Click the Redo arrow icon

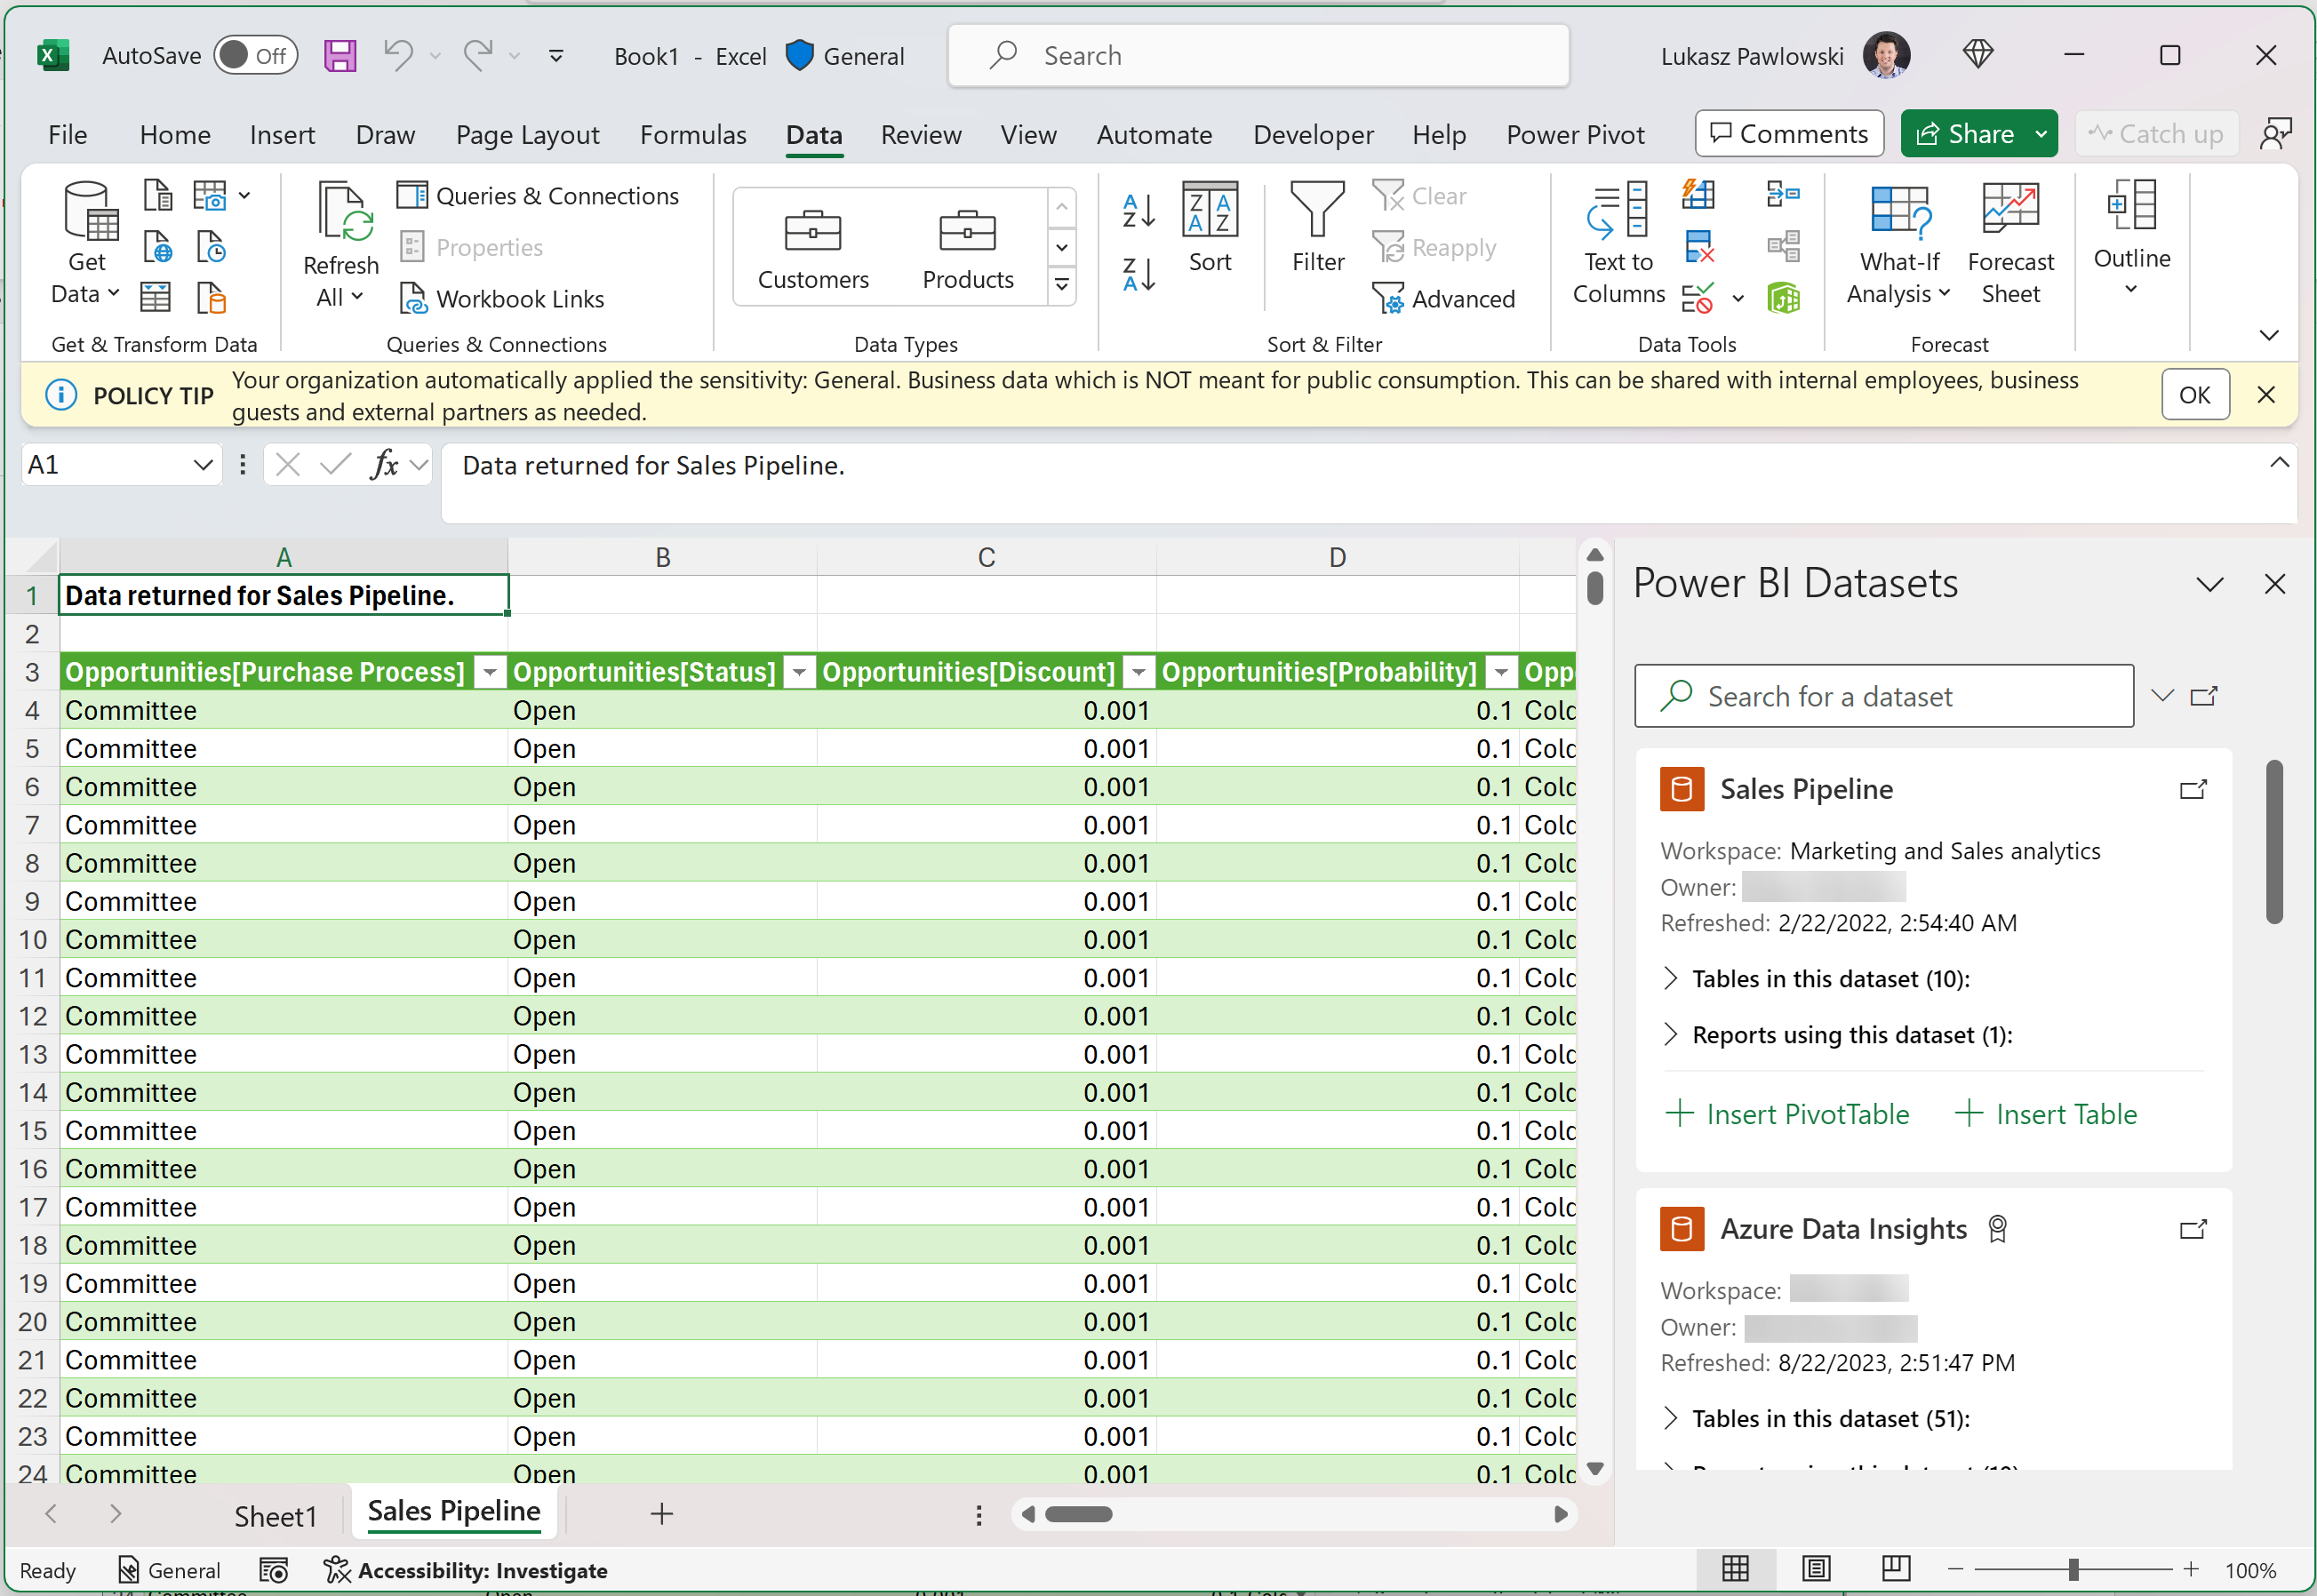(478, 56)
